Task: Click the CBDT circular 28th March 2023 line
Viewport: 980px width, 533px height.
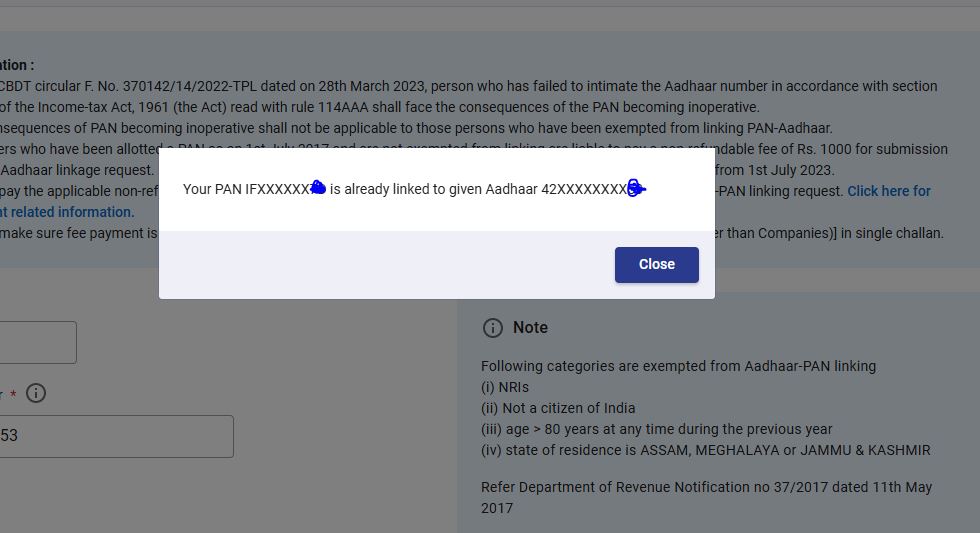Action: [468, 87]
